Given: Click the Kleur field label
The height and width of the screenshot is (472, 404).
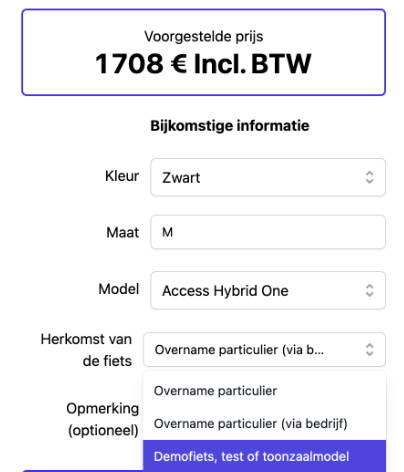Looking at the screenshot, I should (x=122, y=176).
